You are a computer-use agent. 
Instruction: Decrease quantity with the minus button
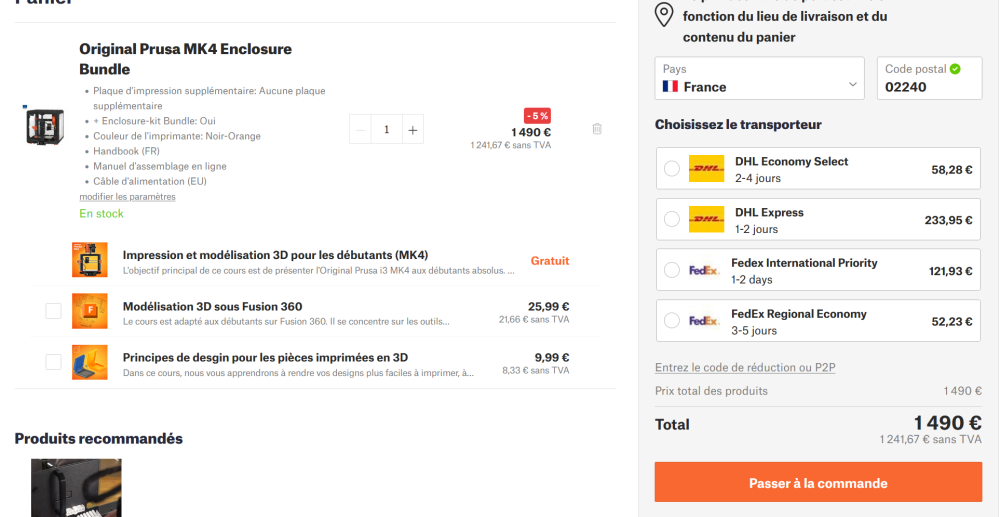(360, 129)
